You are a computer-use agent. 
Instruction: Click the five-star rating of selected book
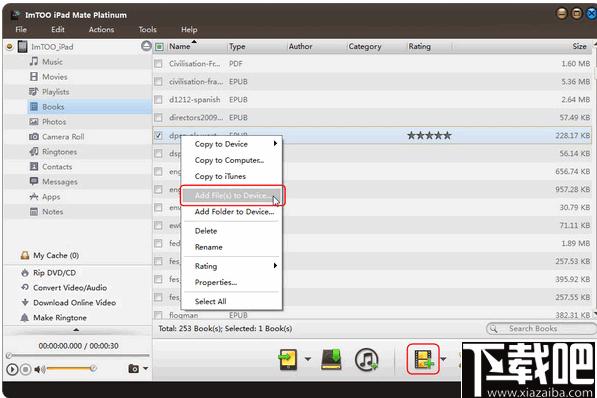click(429, 135)
